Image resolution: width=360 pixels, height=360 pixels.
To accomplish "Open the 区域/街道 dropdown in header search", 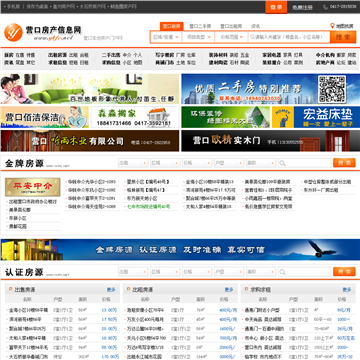I will pyautogui.click(x=166, y=37).
